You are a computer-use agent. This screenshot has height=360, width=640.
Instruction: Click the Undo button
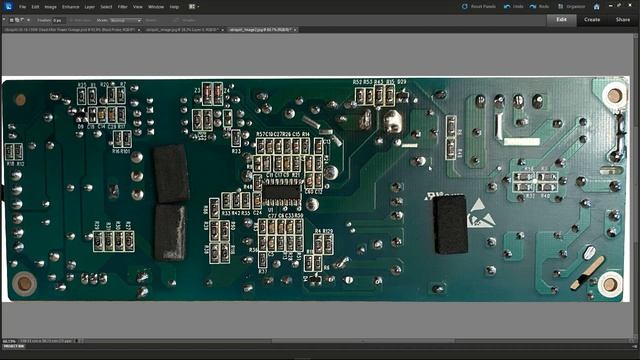[x=513, y=7]
